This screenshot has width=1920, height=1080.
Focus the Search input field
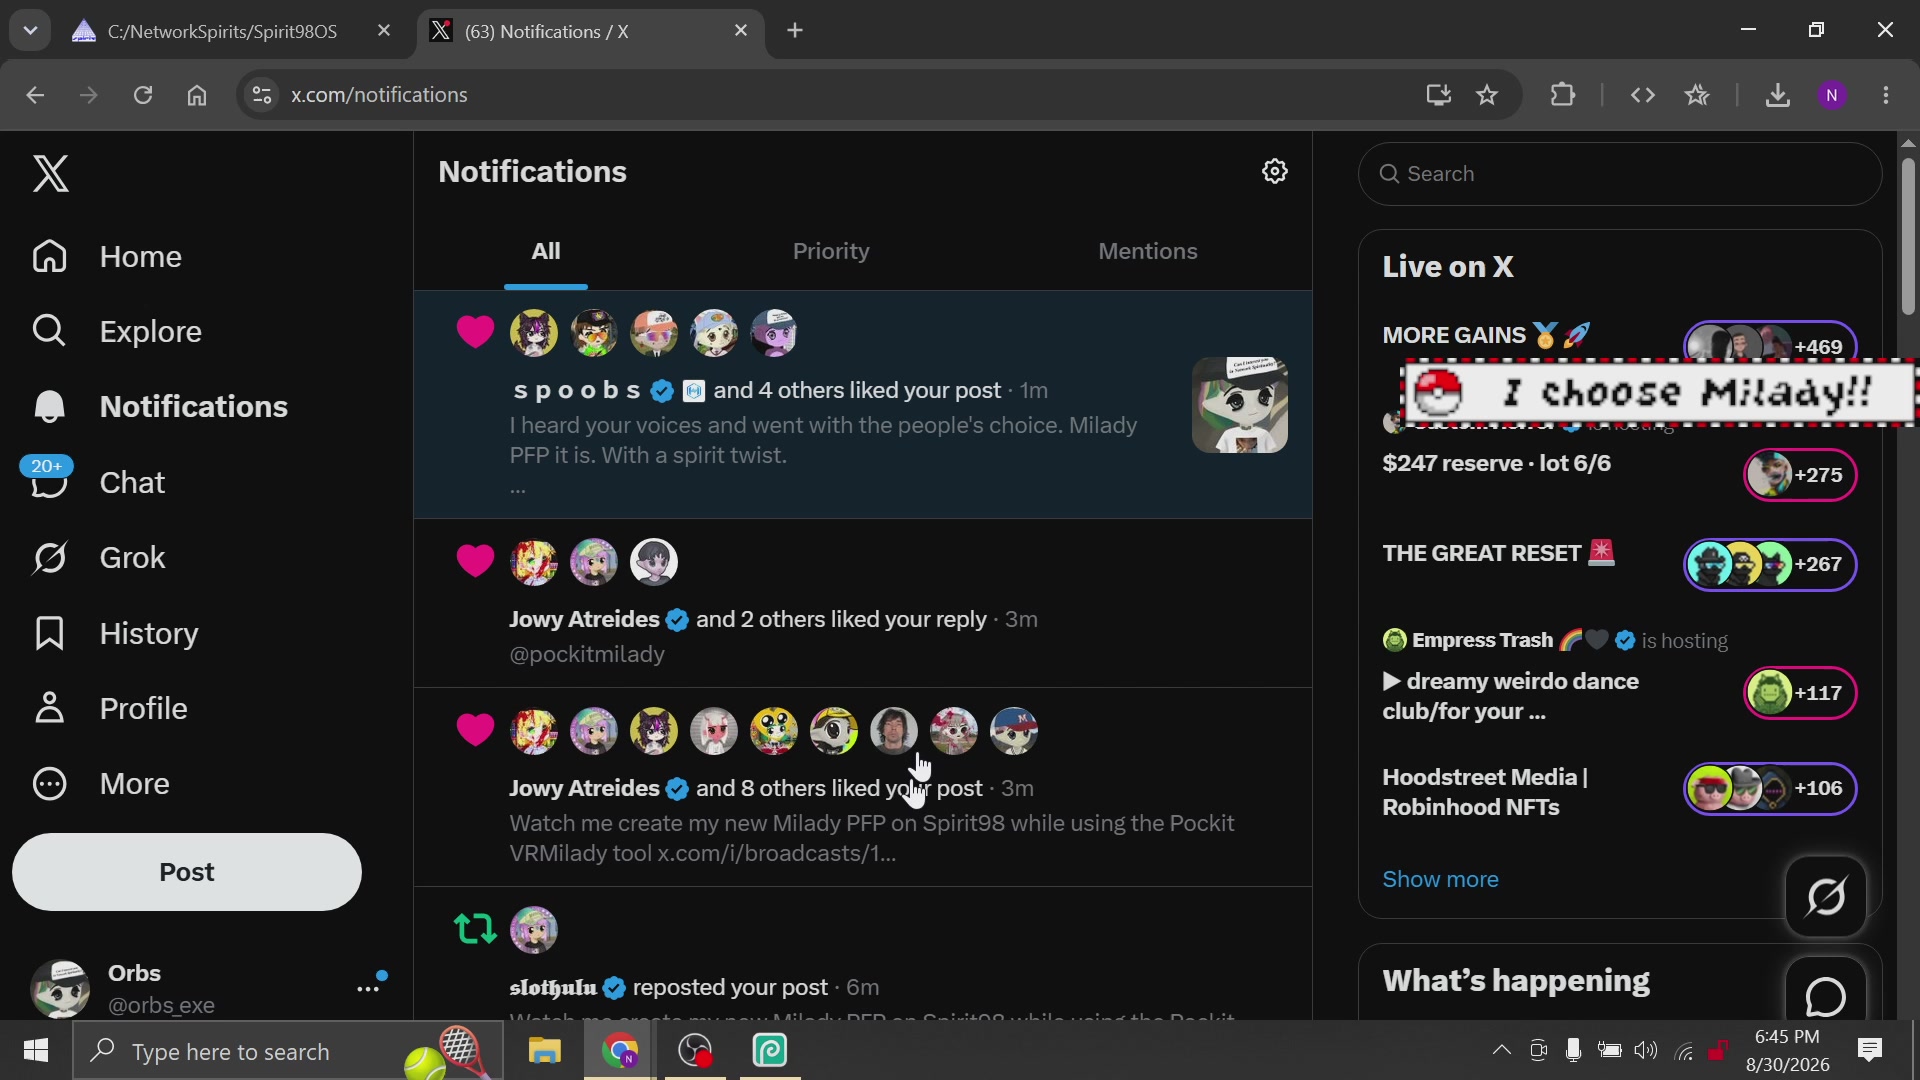pyautogui.click(x=1620, y=174)
